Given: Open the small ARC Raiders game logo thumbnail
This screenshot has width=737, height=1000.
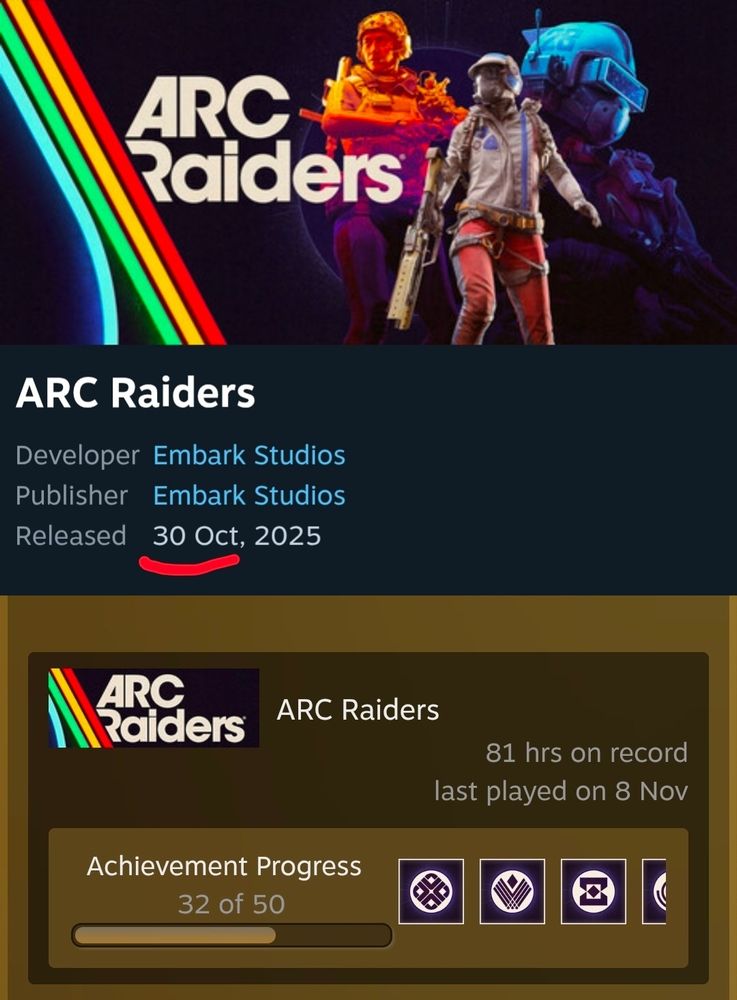Looking at the screenshot, I should pyautogui.click(x=154, y=708).
